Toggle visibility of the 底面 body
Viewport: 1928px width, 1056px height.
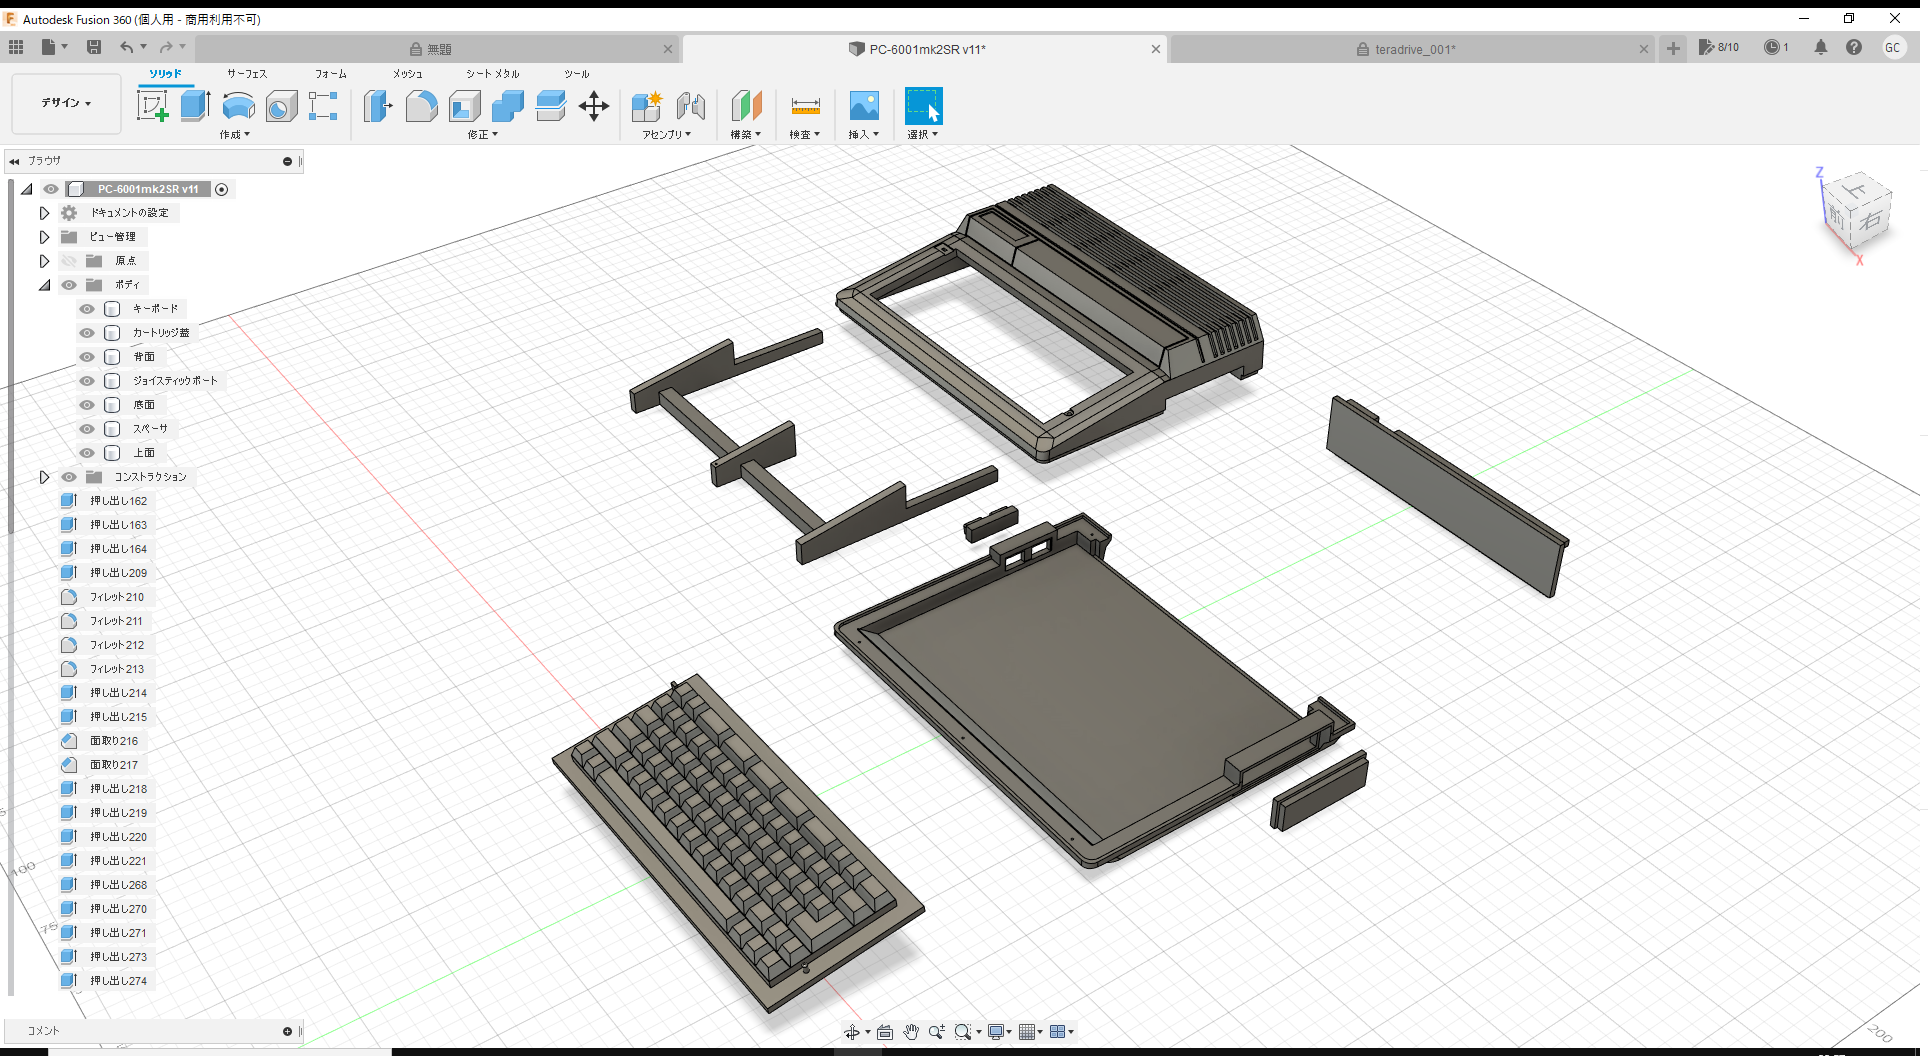pos(87,405)
